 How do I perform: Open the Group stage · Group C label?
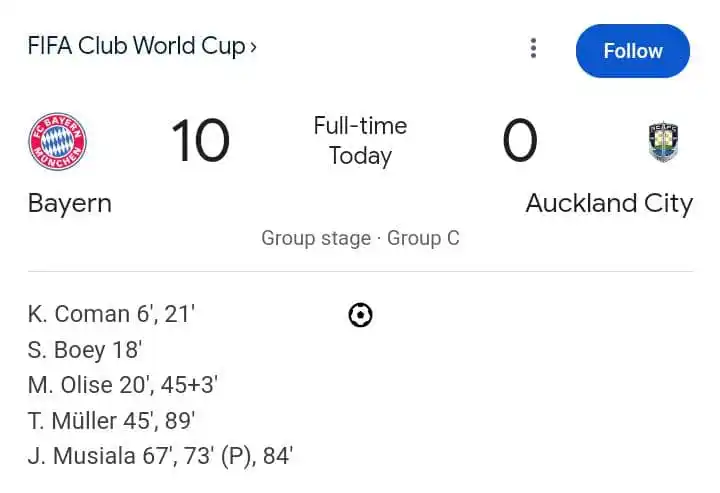click(360, 238)
